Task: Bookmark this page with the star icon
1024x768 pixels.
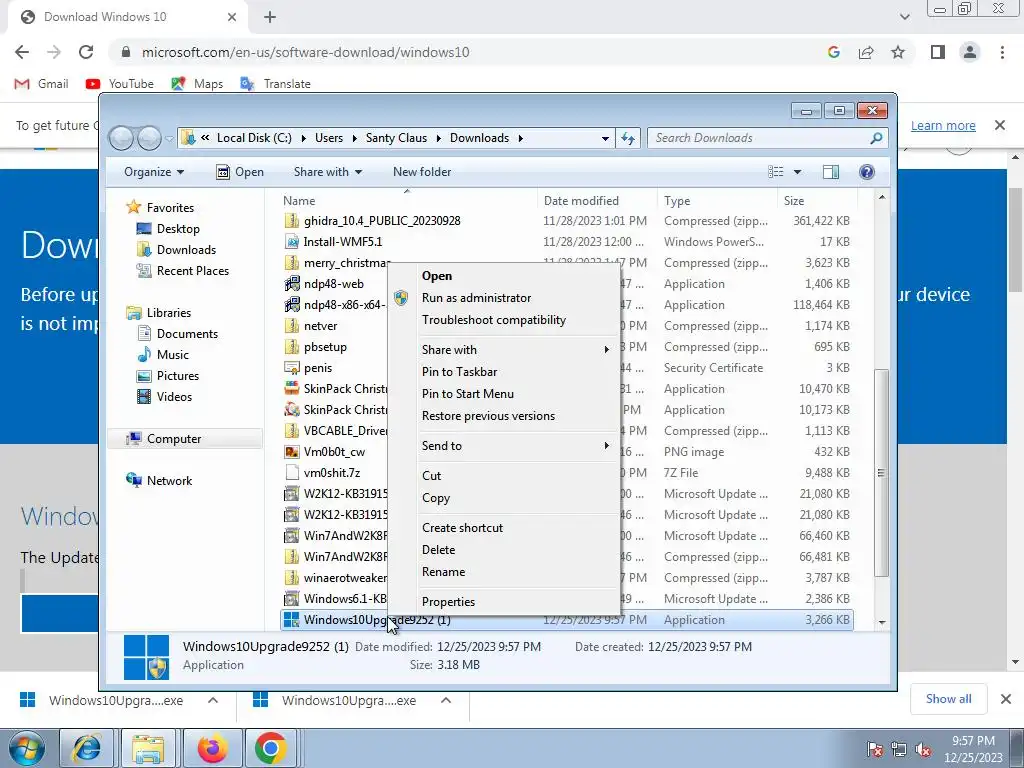Action: click(x=898, y=52)
